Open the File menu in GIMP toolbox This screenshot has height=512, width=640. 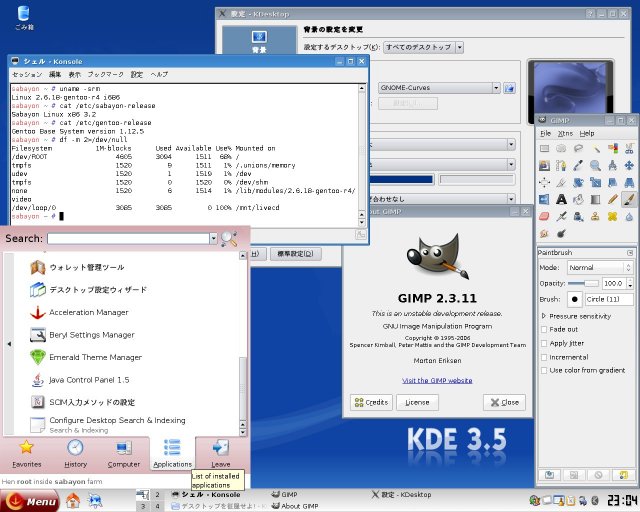tap(545, 134)
